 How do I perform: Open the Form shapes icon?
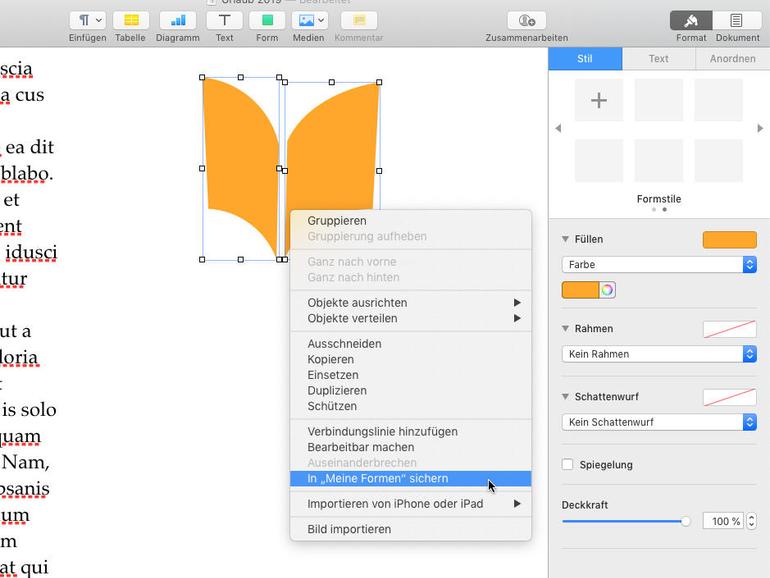coord(267,21)
